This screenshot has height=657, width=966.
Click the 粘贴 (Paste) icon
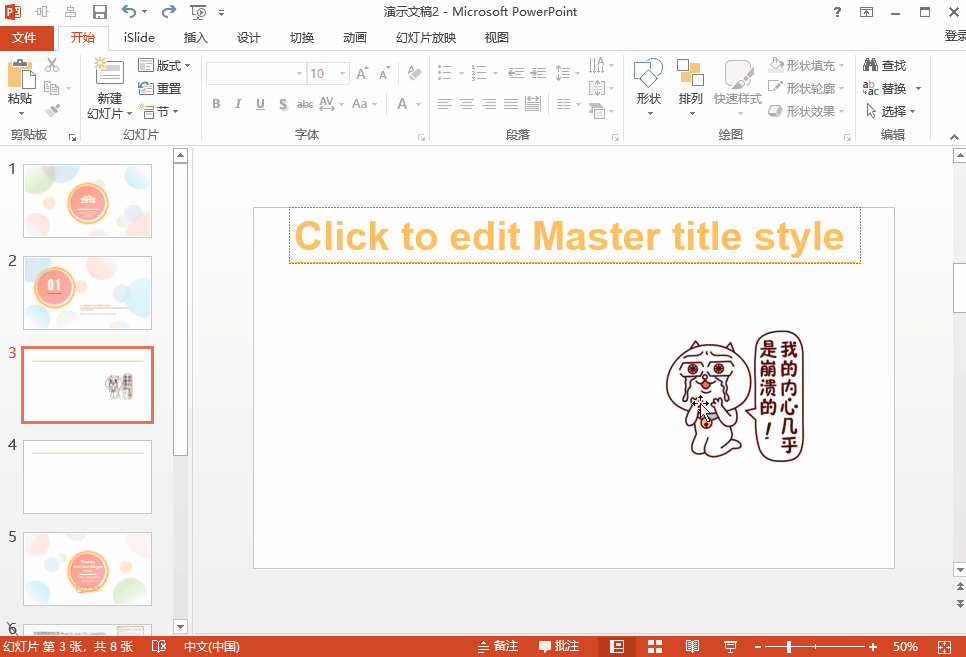pos(20,75)
